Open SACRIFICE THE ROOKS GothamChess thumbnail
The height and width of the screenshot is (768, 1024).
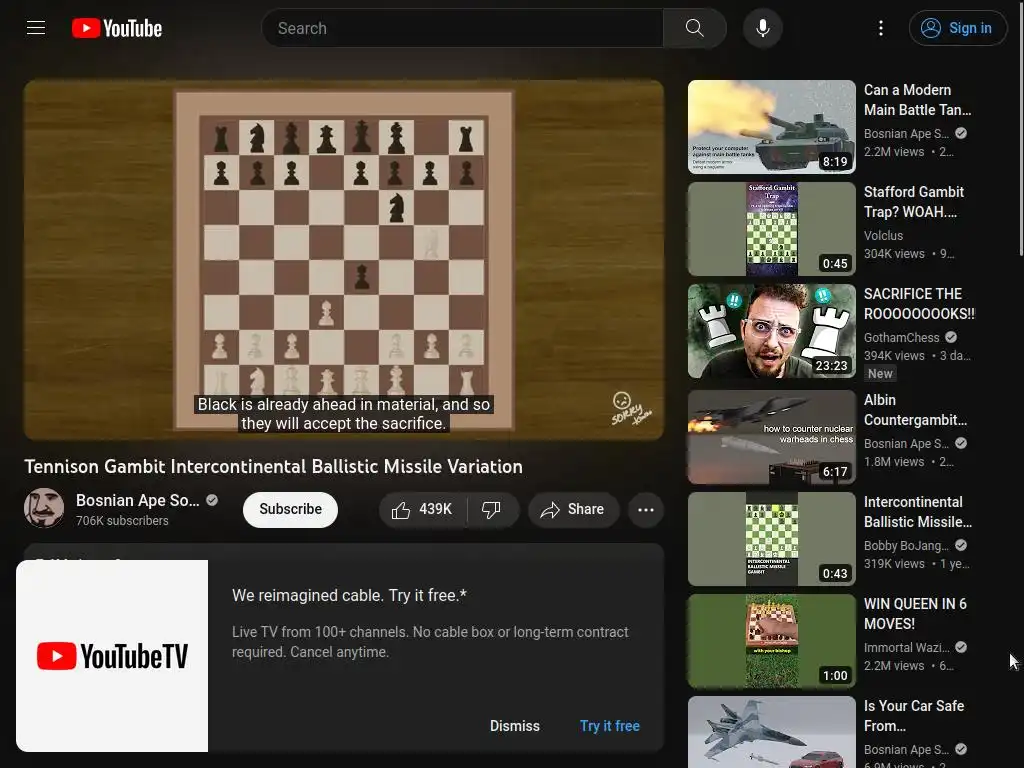tap(771, 330)
